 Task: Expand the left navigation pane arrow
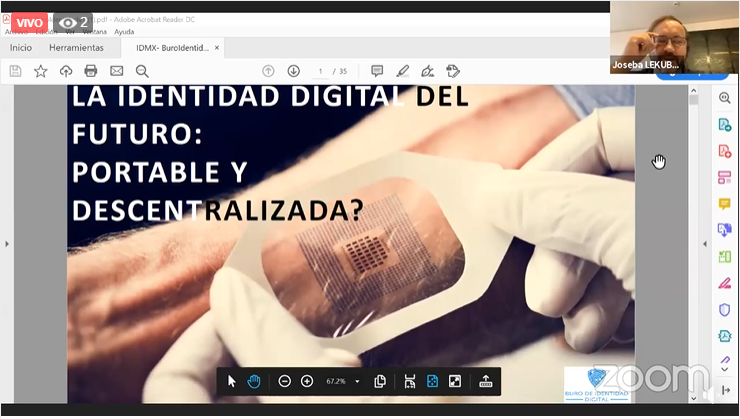pos(7,244)
